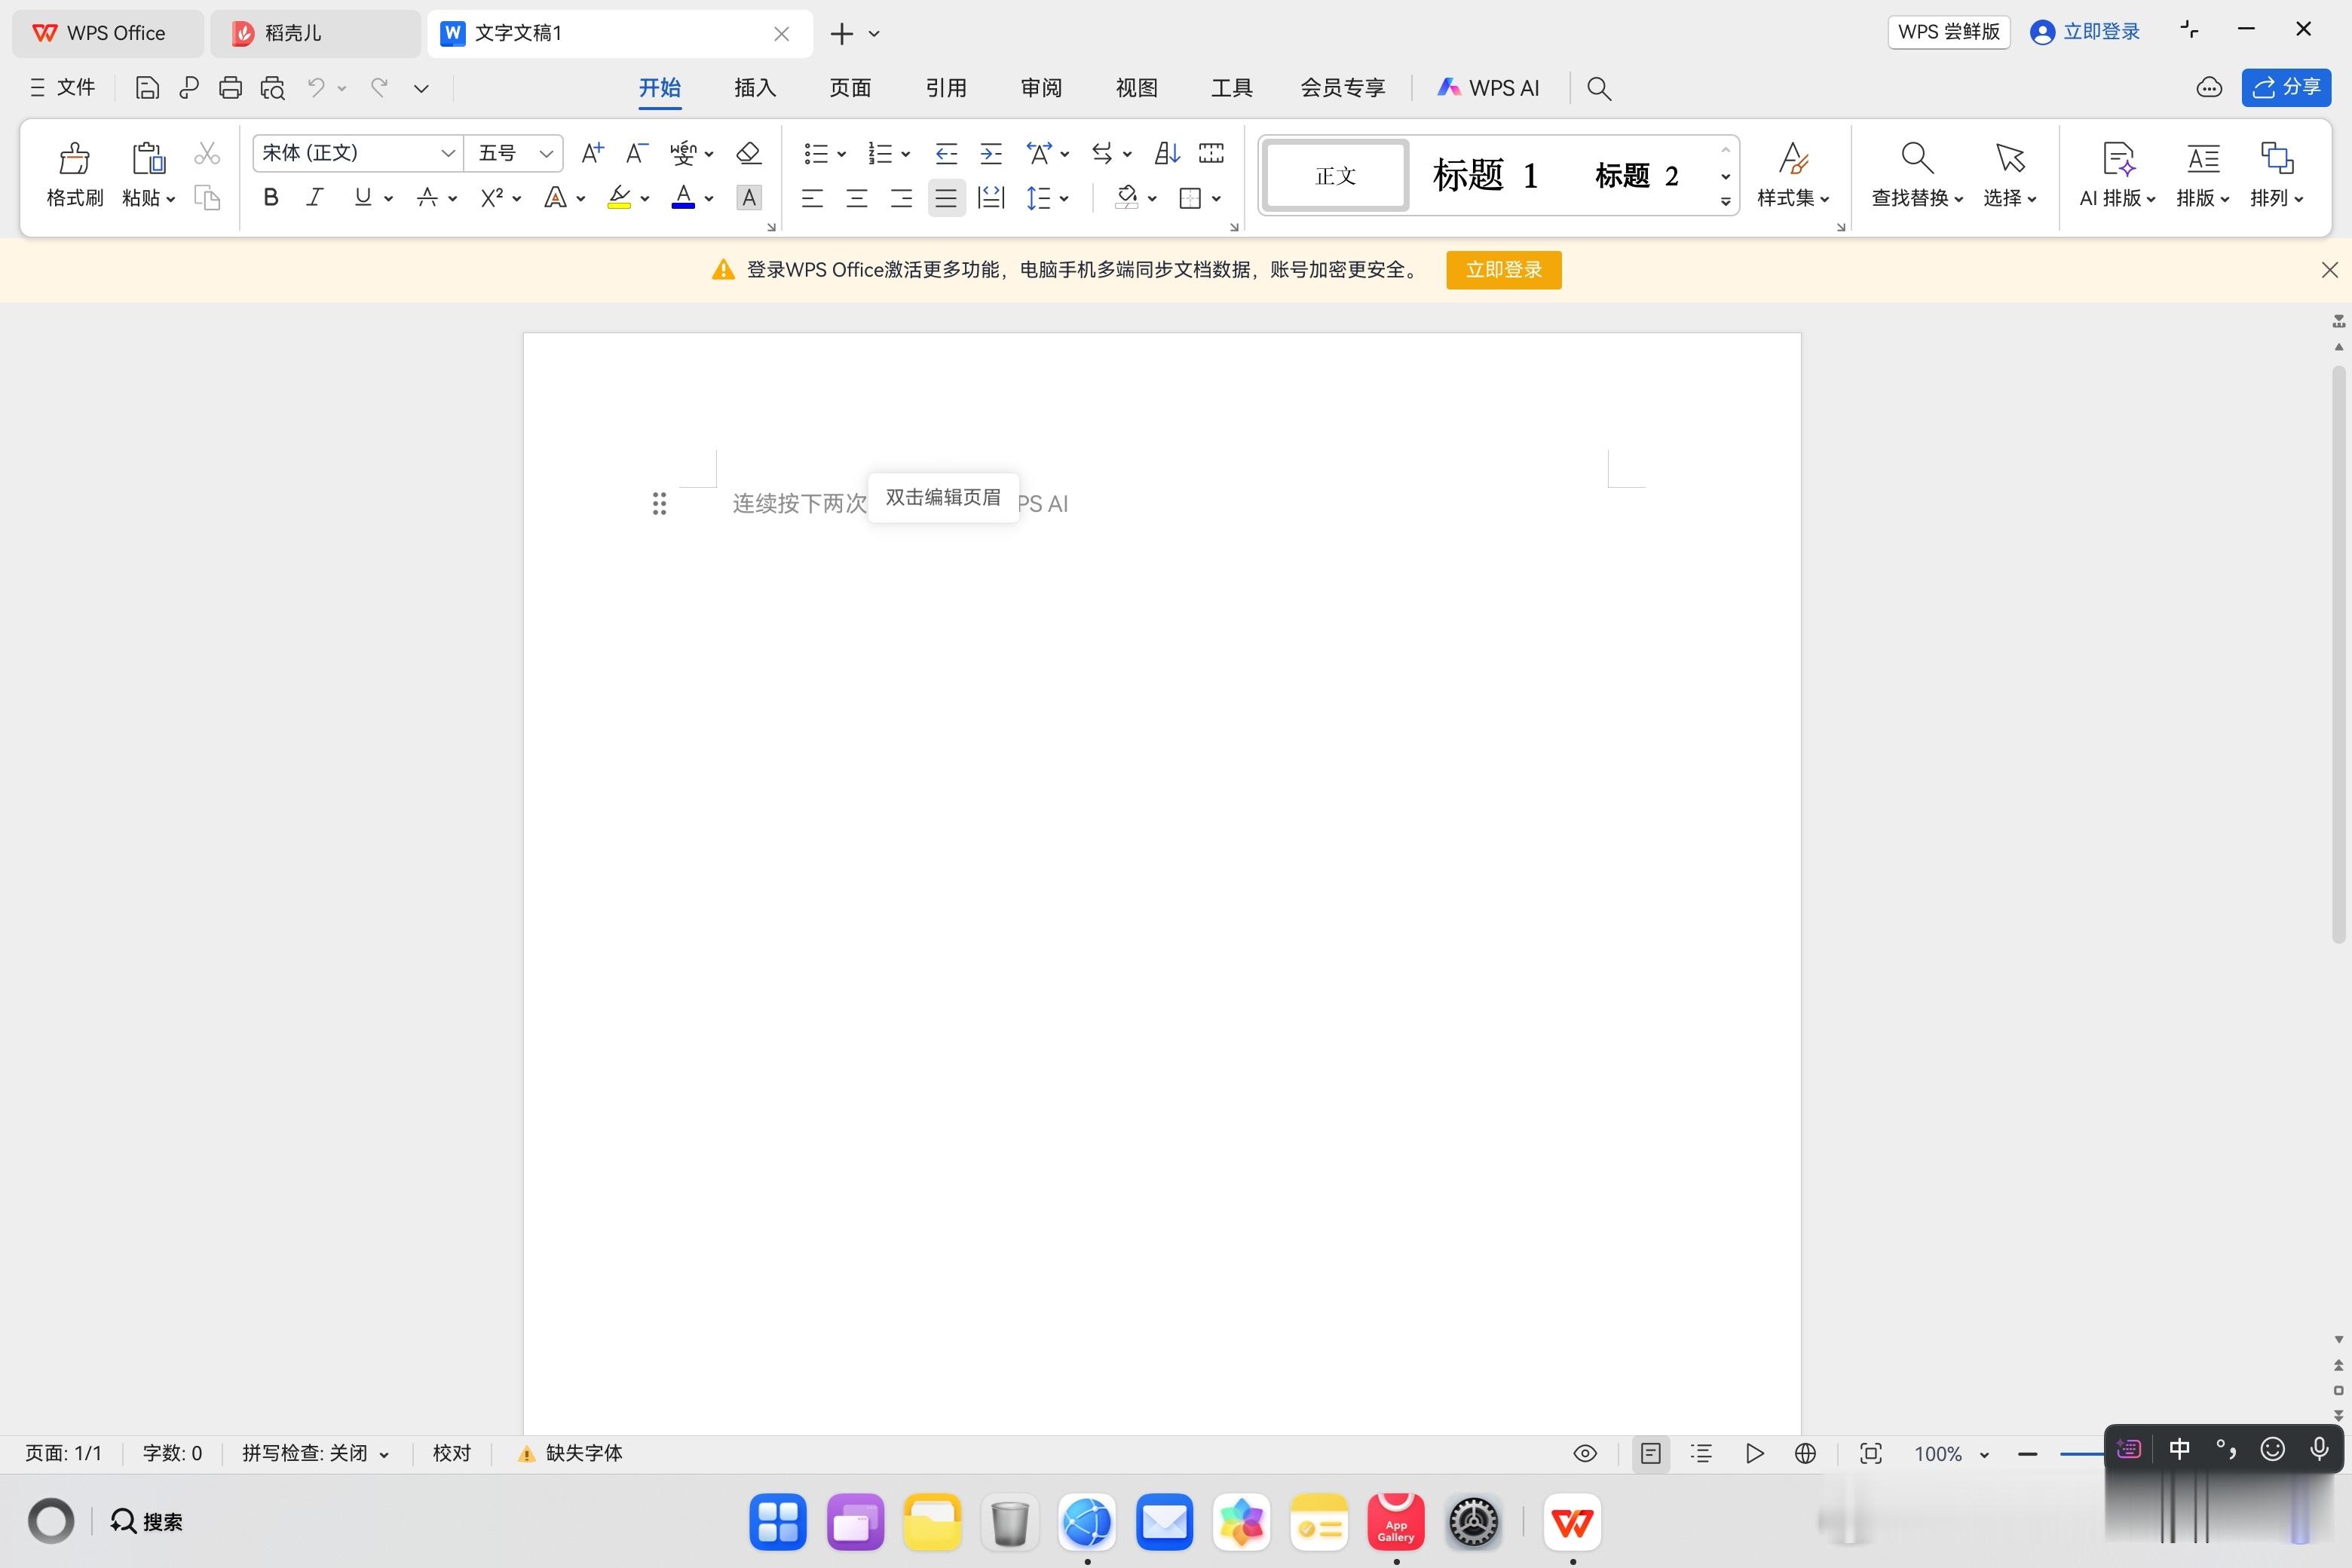Click the Sort (A-Z) icon
The height and width of the screenshot is (1568, 2352).
click(x=1167, y=153)
